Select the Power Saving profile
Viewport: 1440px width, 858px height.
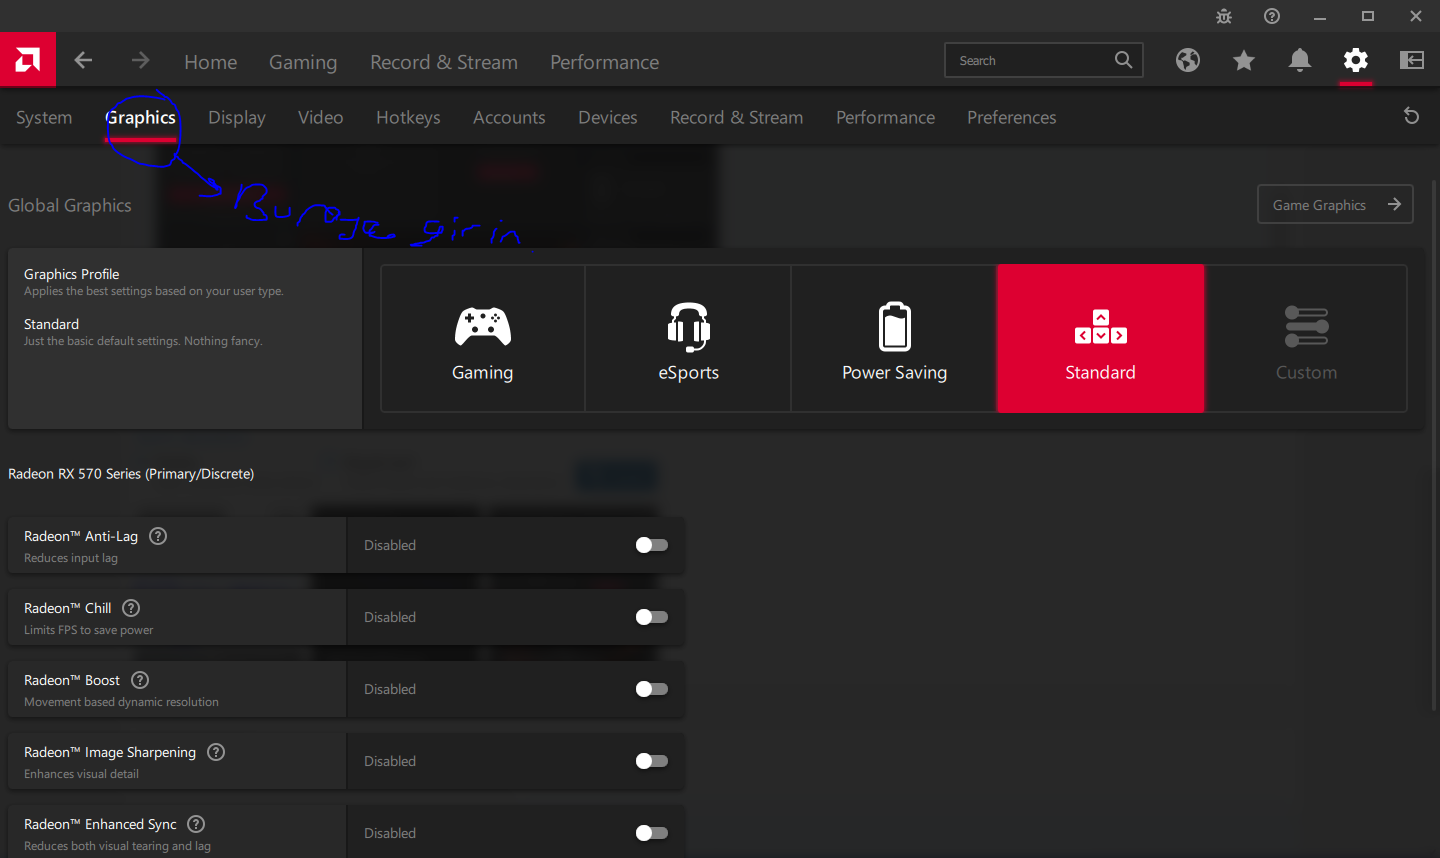click(x=894, y=338)
